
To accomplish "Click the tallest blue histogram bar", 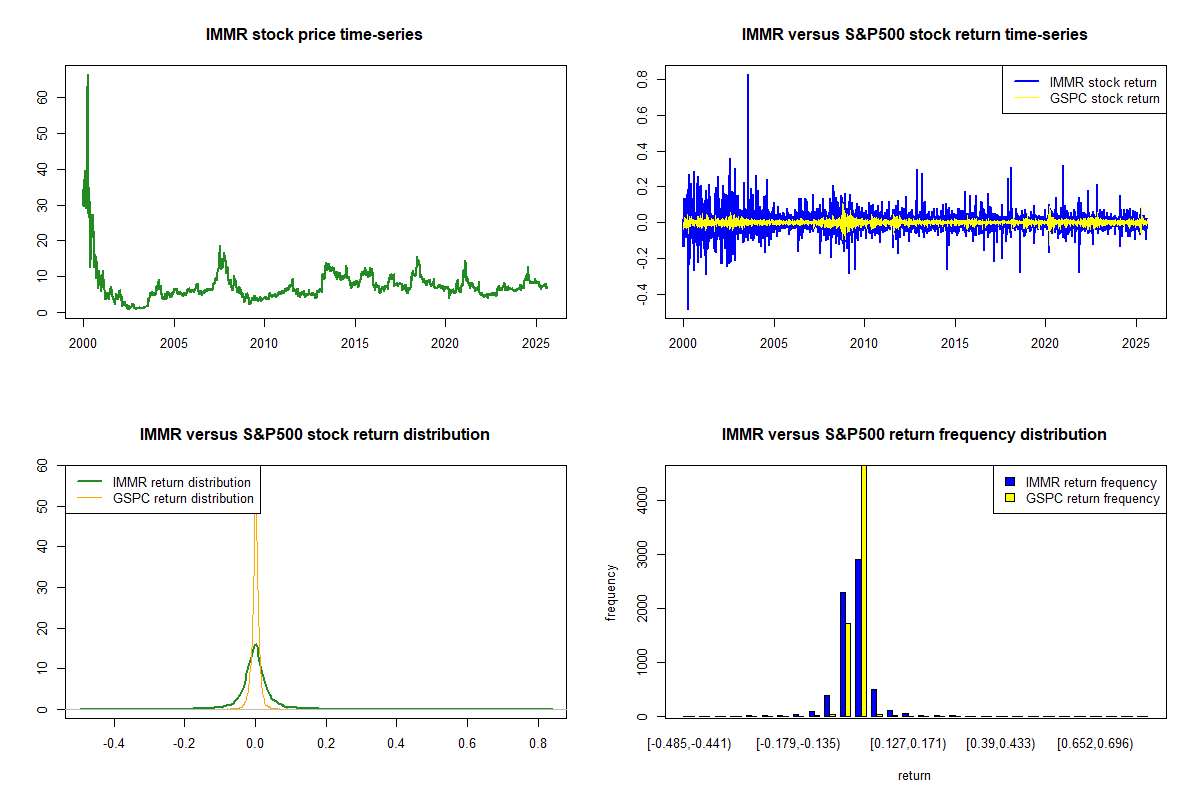I will (x=858, y=640).
